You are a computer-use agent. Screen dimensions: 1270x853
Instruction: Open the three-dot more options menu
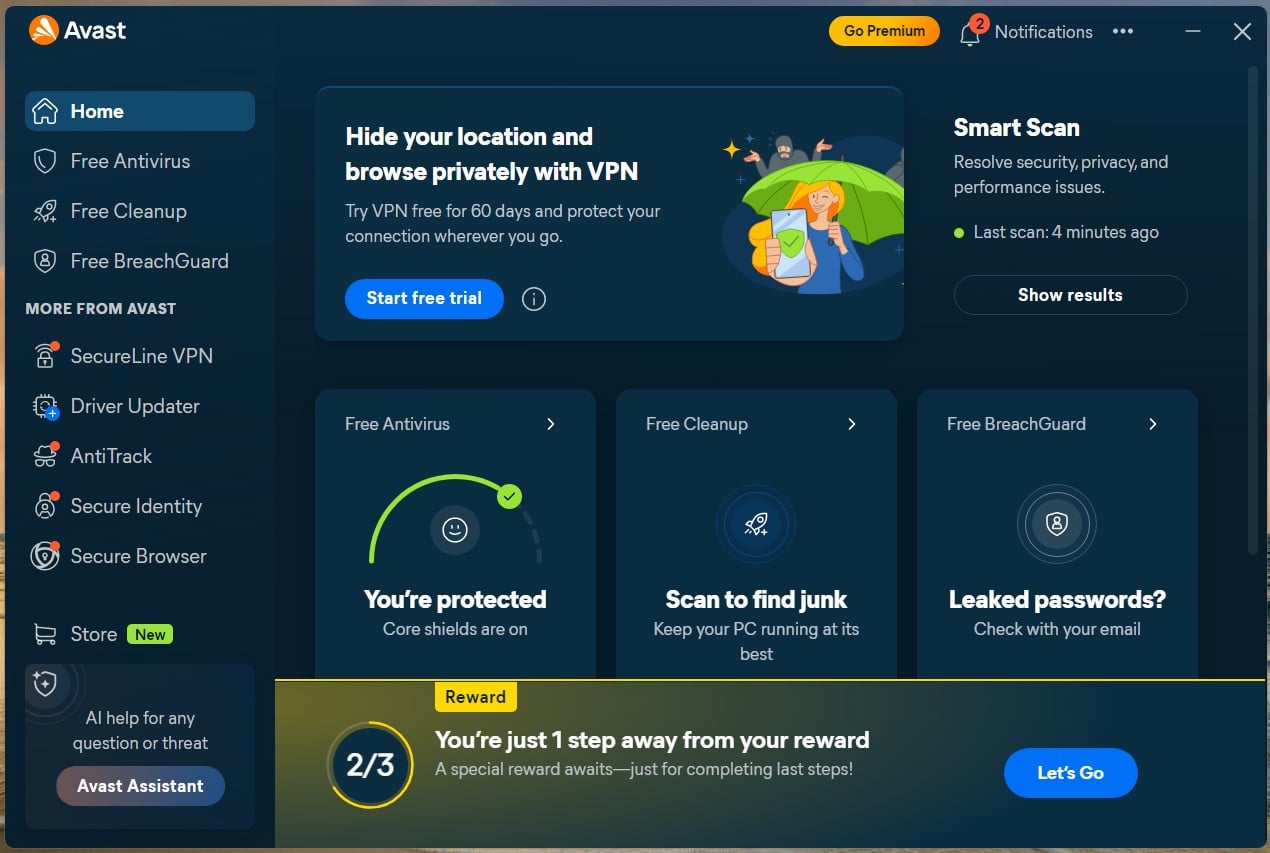tap(1123, 31)
